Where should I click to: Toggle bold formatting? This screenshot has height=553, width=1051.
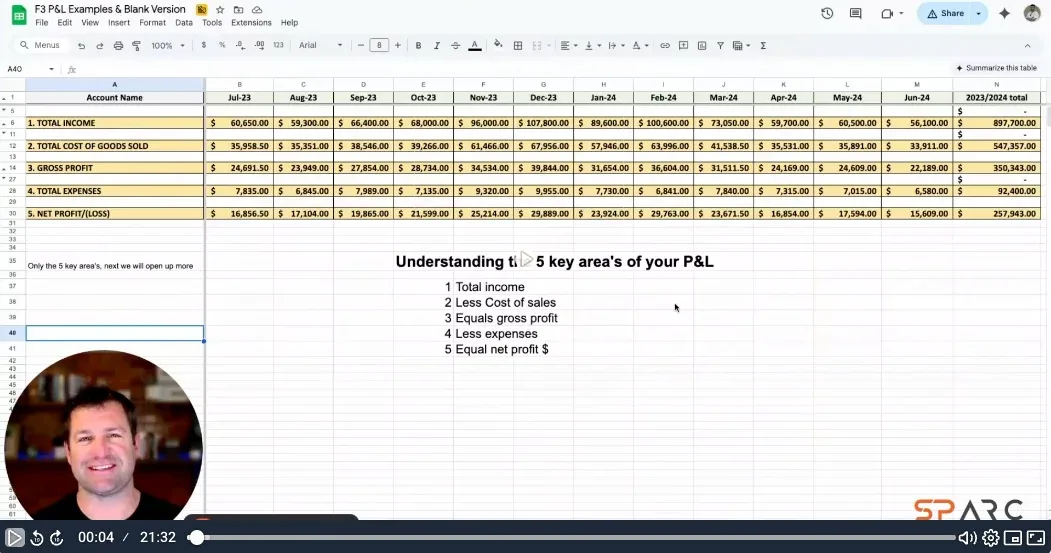click(x=418, y=46)
